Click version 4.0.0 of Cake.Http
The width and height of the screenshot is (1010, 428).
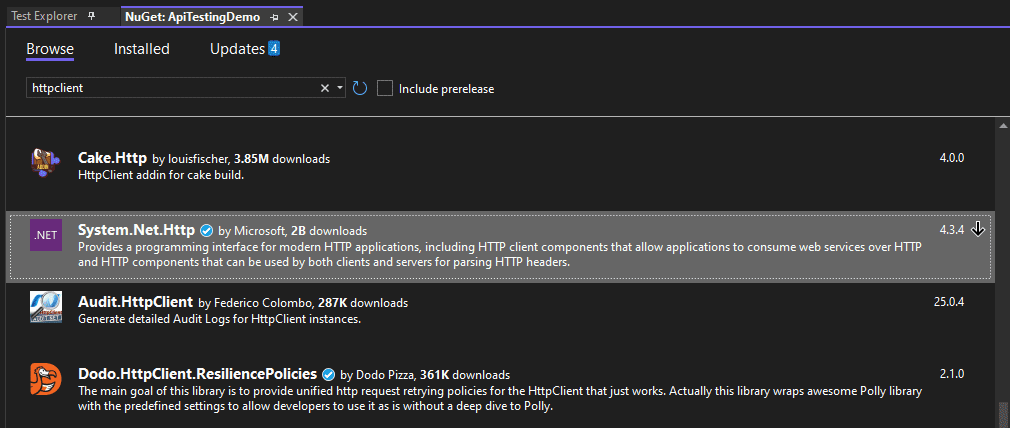(952, 157)
